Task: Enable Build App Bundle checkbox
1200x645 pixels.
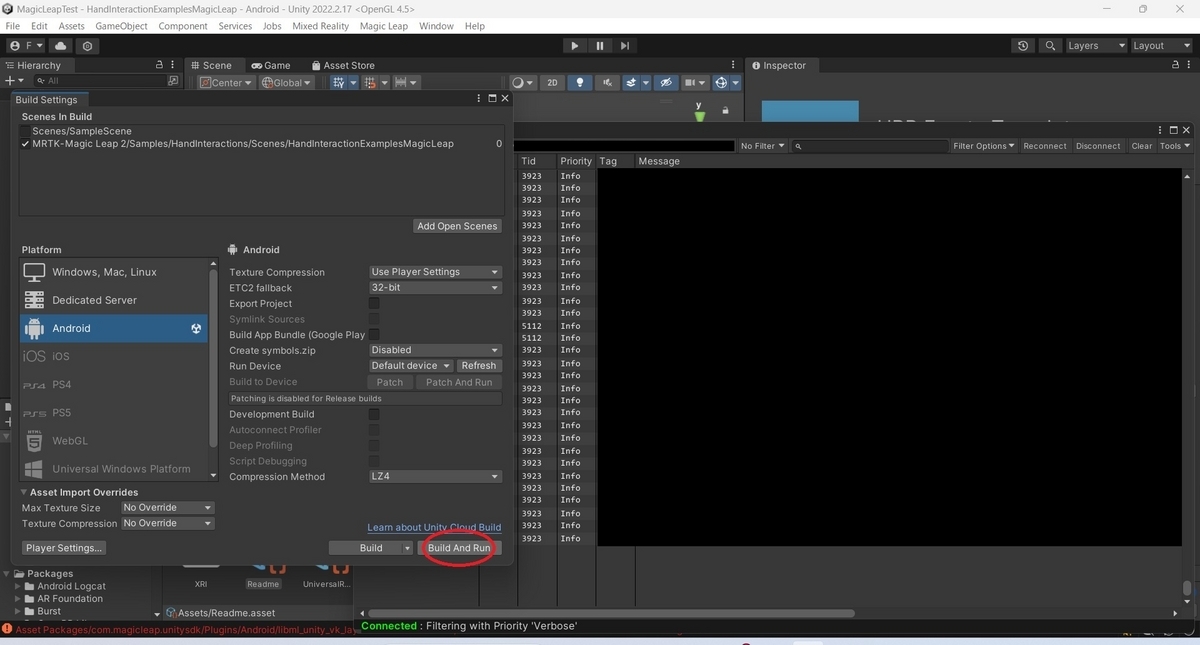Action: click(374, 334)
